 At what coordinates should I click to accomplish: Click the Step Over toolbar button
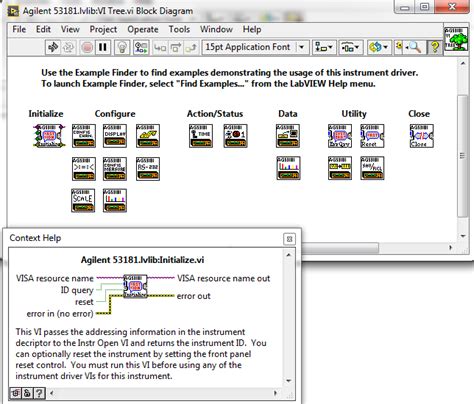click(x=176, y=47)
